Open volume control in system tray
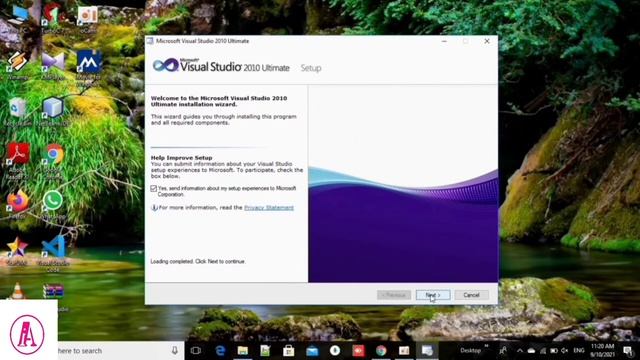The height and width of the screenshot is (360, 640). pyautogui.click(x=564, y=351)
